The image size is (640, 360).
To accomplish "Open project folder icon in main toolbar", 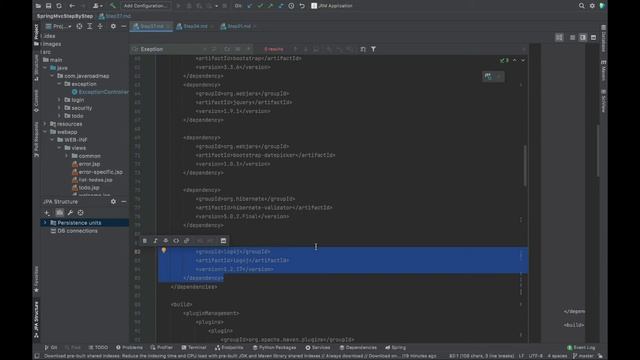I will 38,6.
